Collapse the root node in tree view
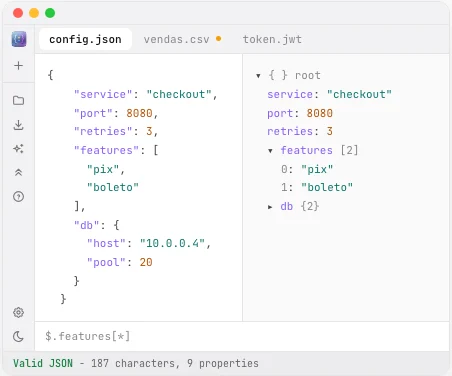This screenshot has height=376, width=452. coord(258,76)
